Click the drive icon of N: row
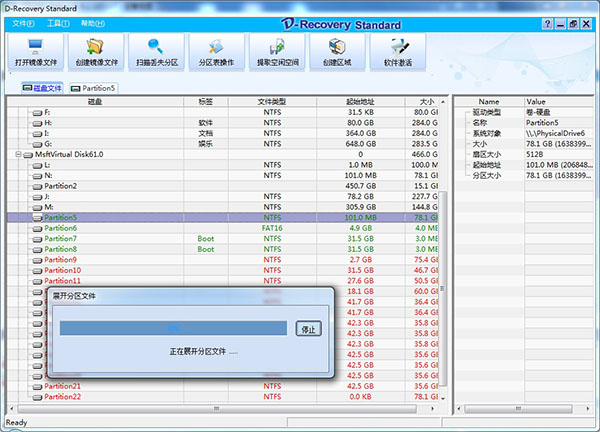Viewport: 600px width, 432px height. pos(37,176)
